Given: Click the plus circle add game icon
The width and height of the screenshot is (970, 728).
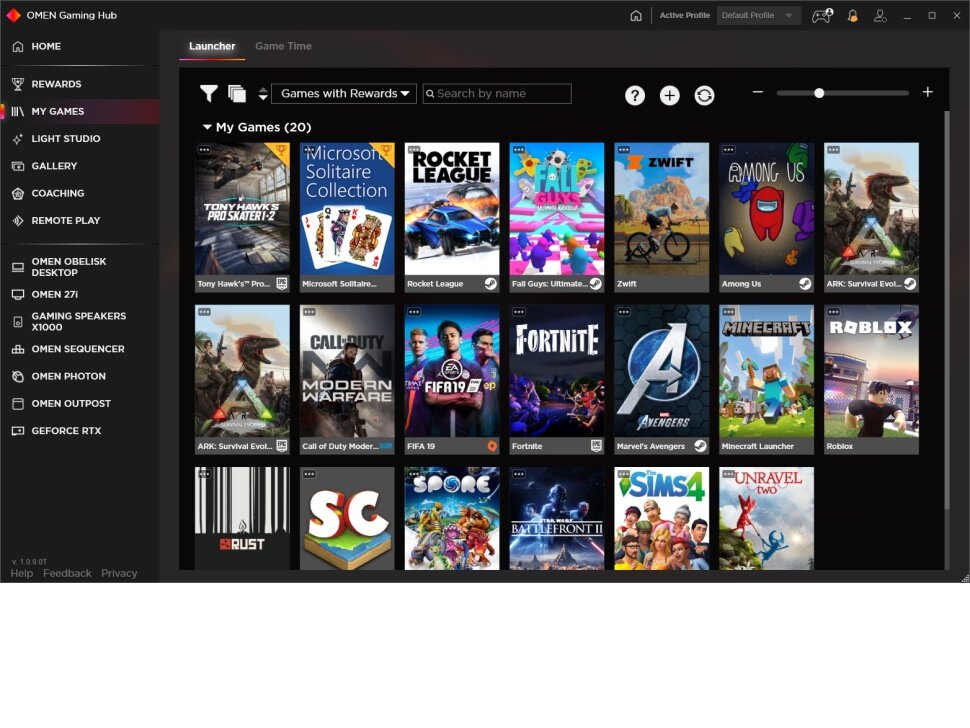Looking at the screenshot, I should 669,95.
